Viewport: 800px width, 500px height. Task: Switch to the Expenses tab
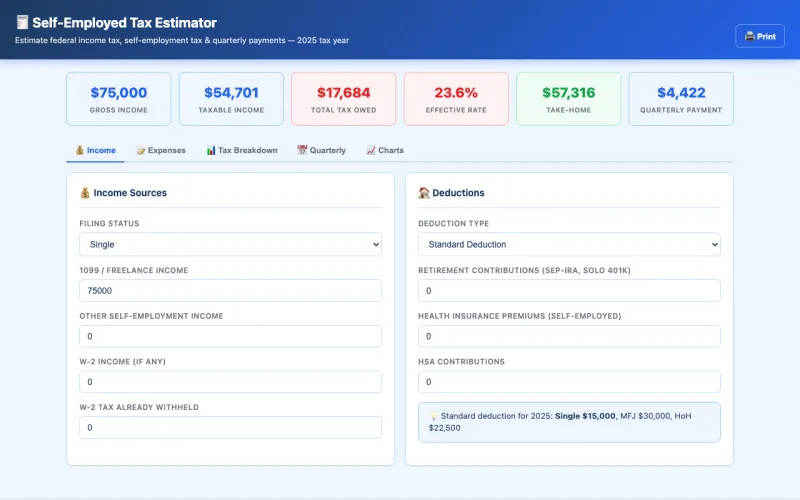(161, 150)
